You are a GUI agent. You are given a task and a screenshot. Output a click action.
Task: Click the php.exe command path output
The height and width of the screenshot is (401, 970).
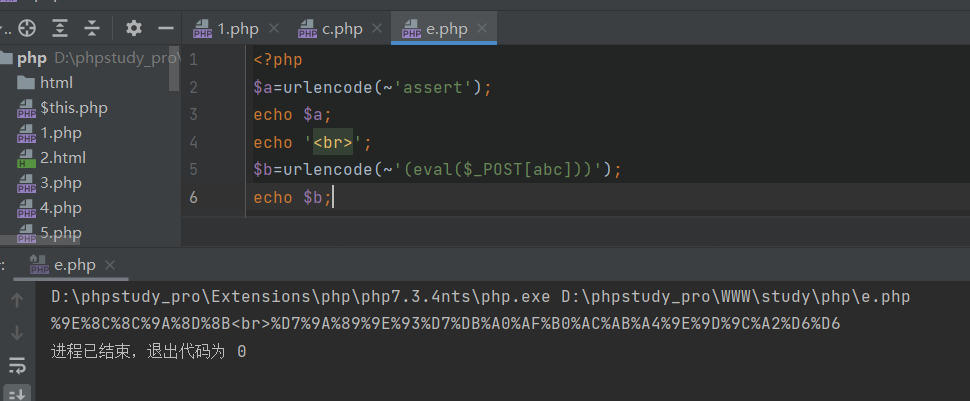(x=481, y=297)
